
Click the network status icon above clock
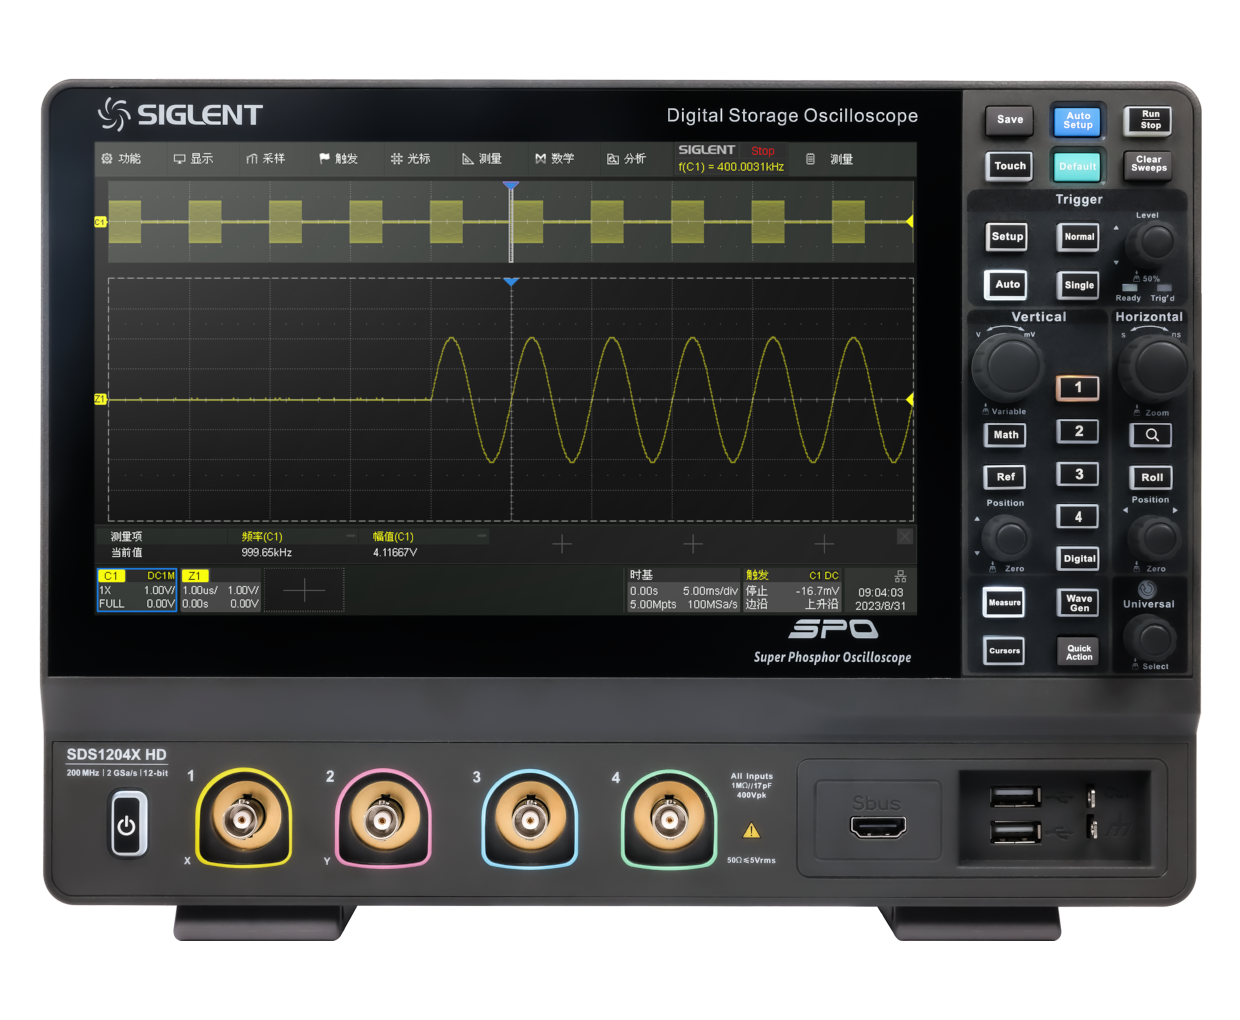[x=900, y=576]
